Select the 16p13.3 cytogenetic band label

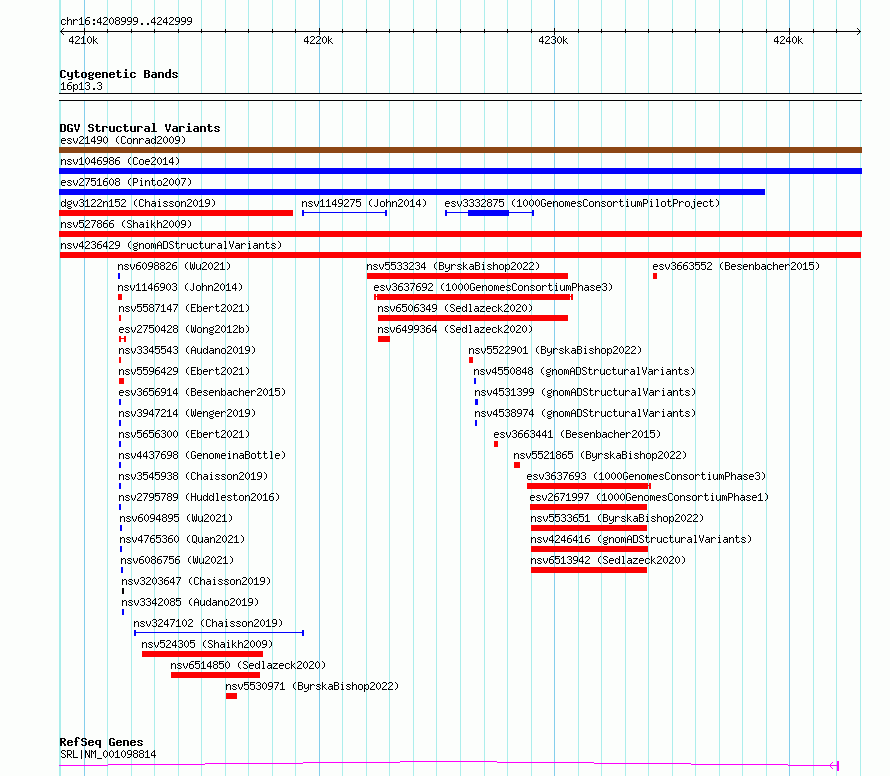pos(81,86)
